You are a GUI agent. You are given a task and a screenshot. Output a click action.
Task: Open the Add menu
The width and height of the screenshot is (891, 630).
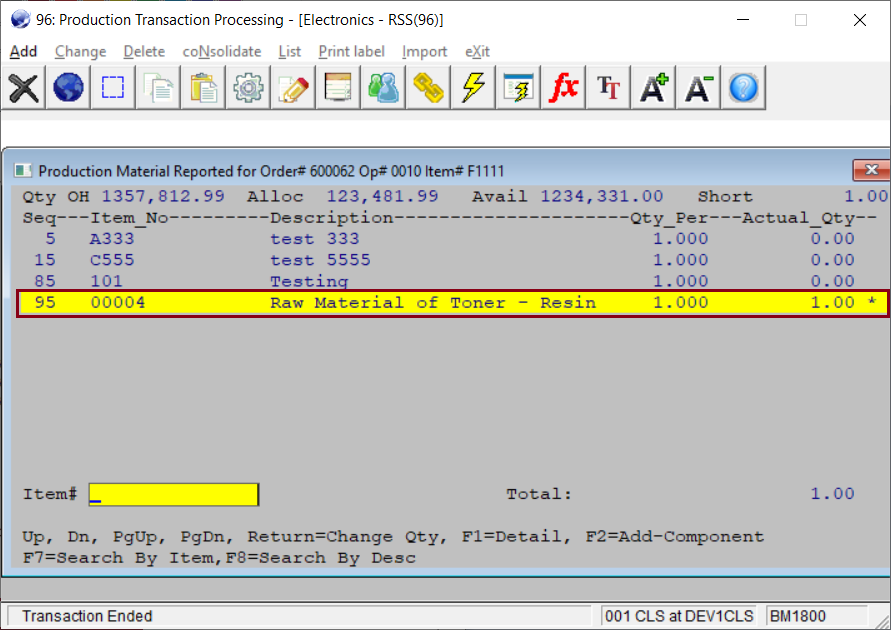[23, 51]
